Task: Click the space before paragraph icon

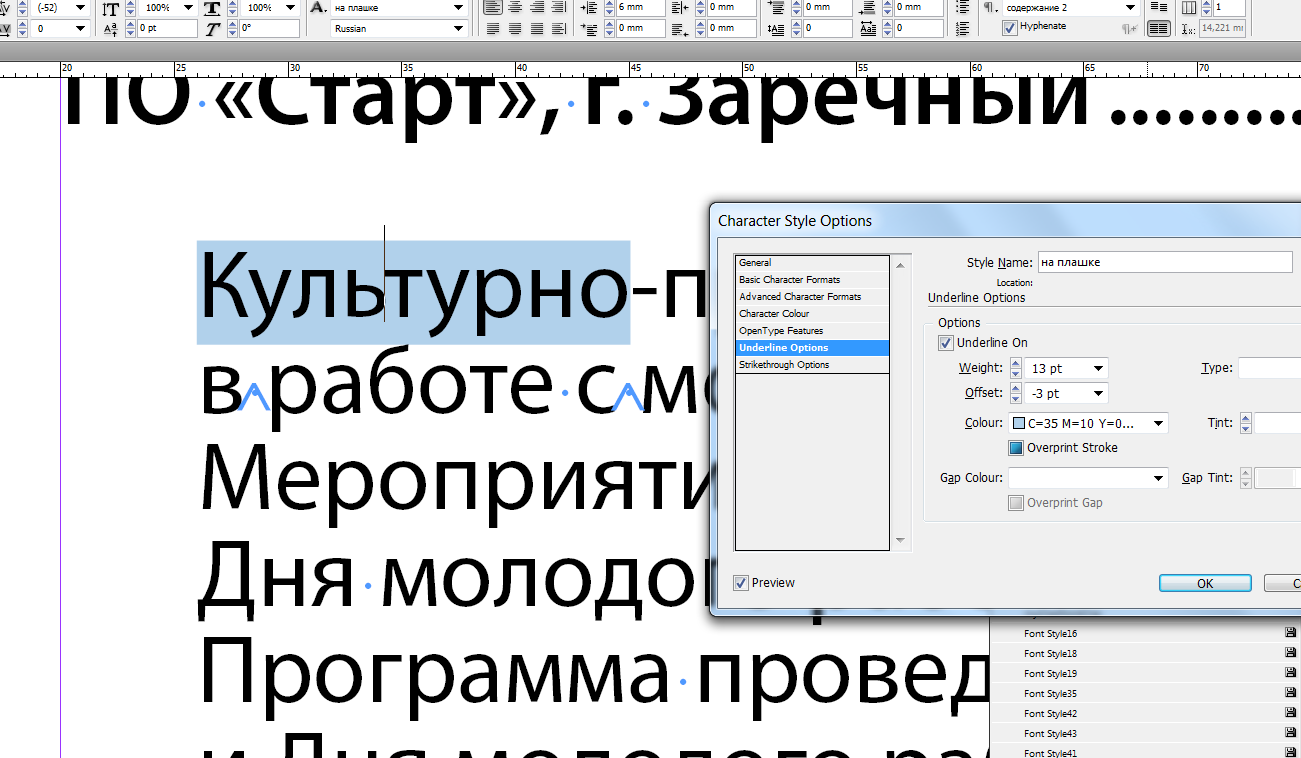Action: click(778, 7)
